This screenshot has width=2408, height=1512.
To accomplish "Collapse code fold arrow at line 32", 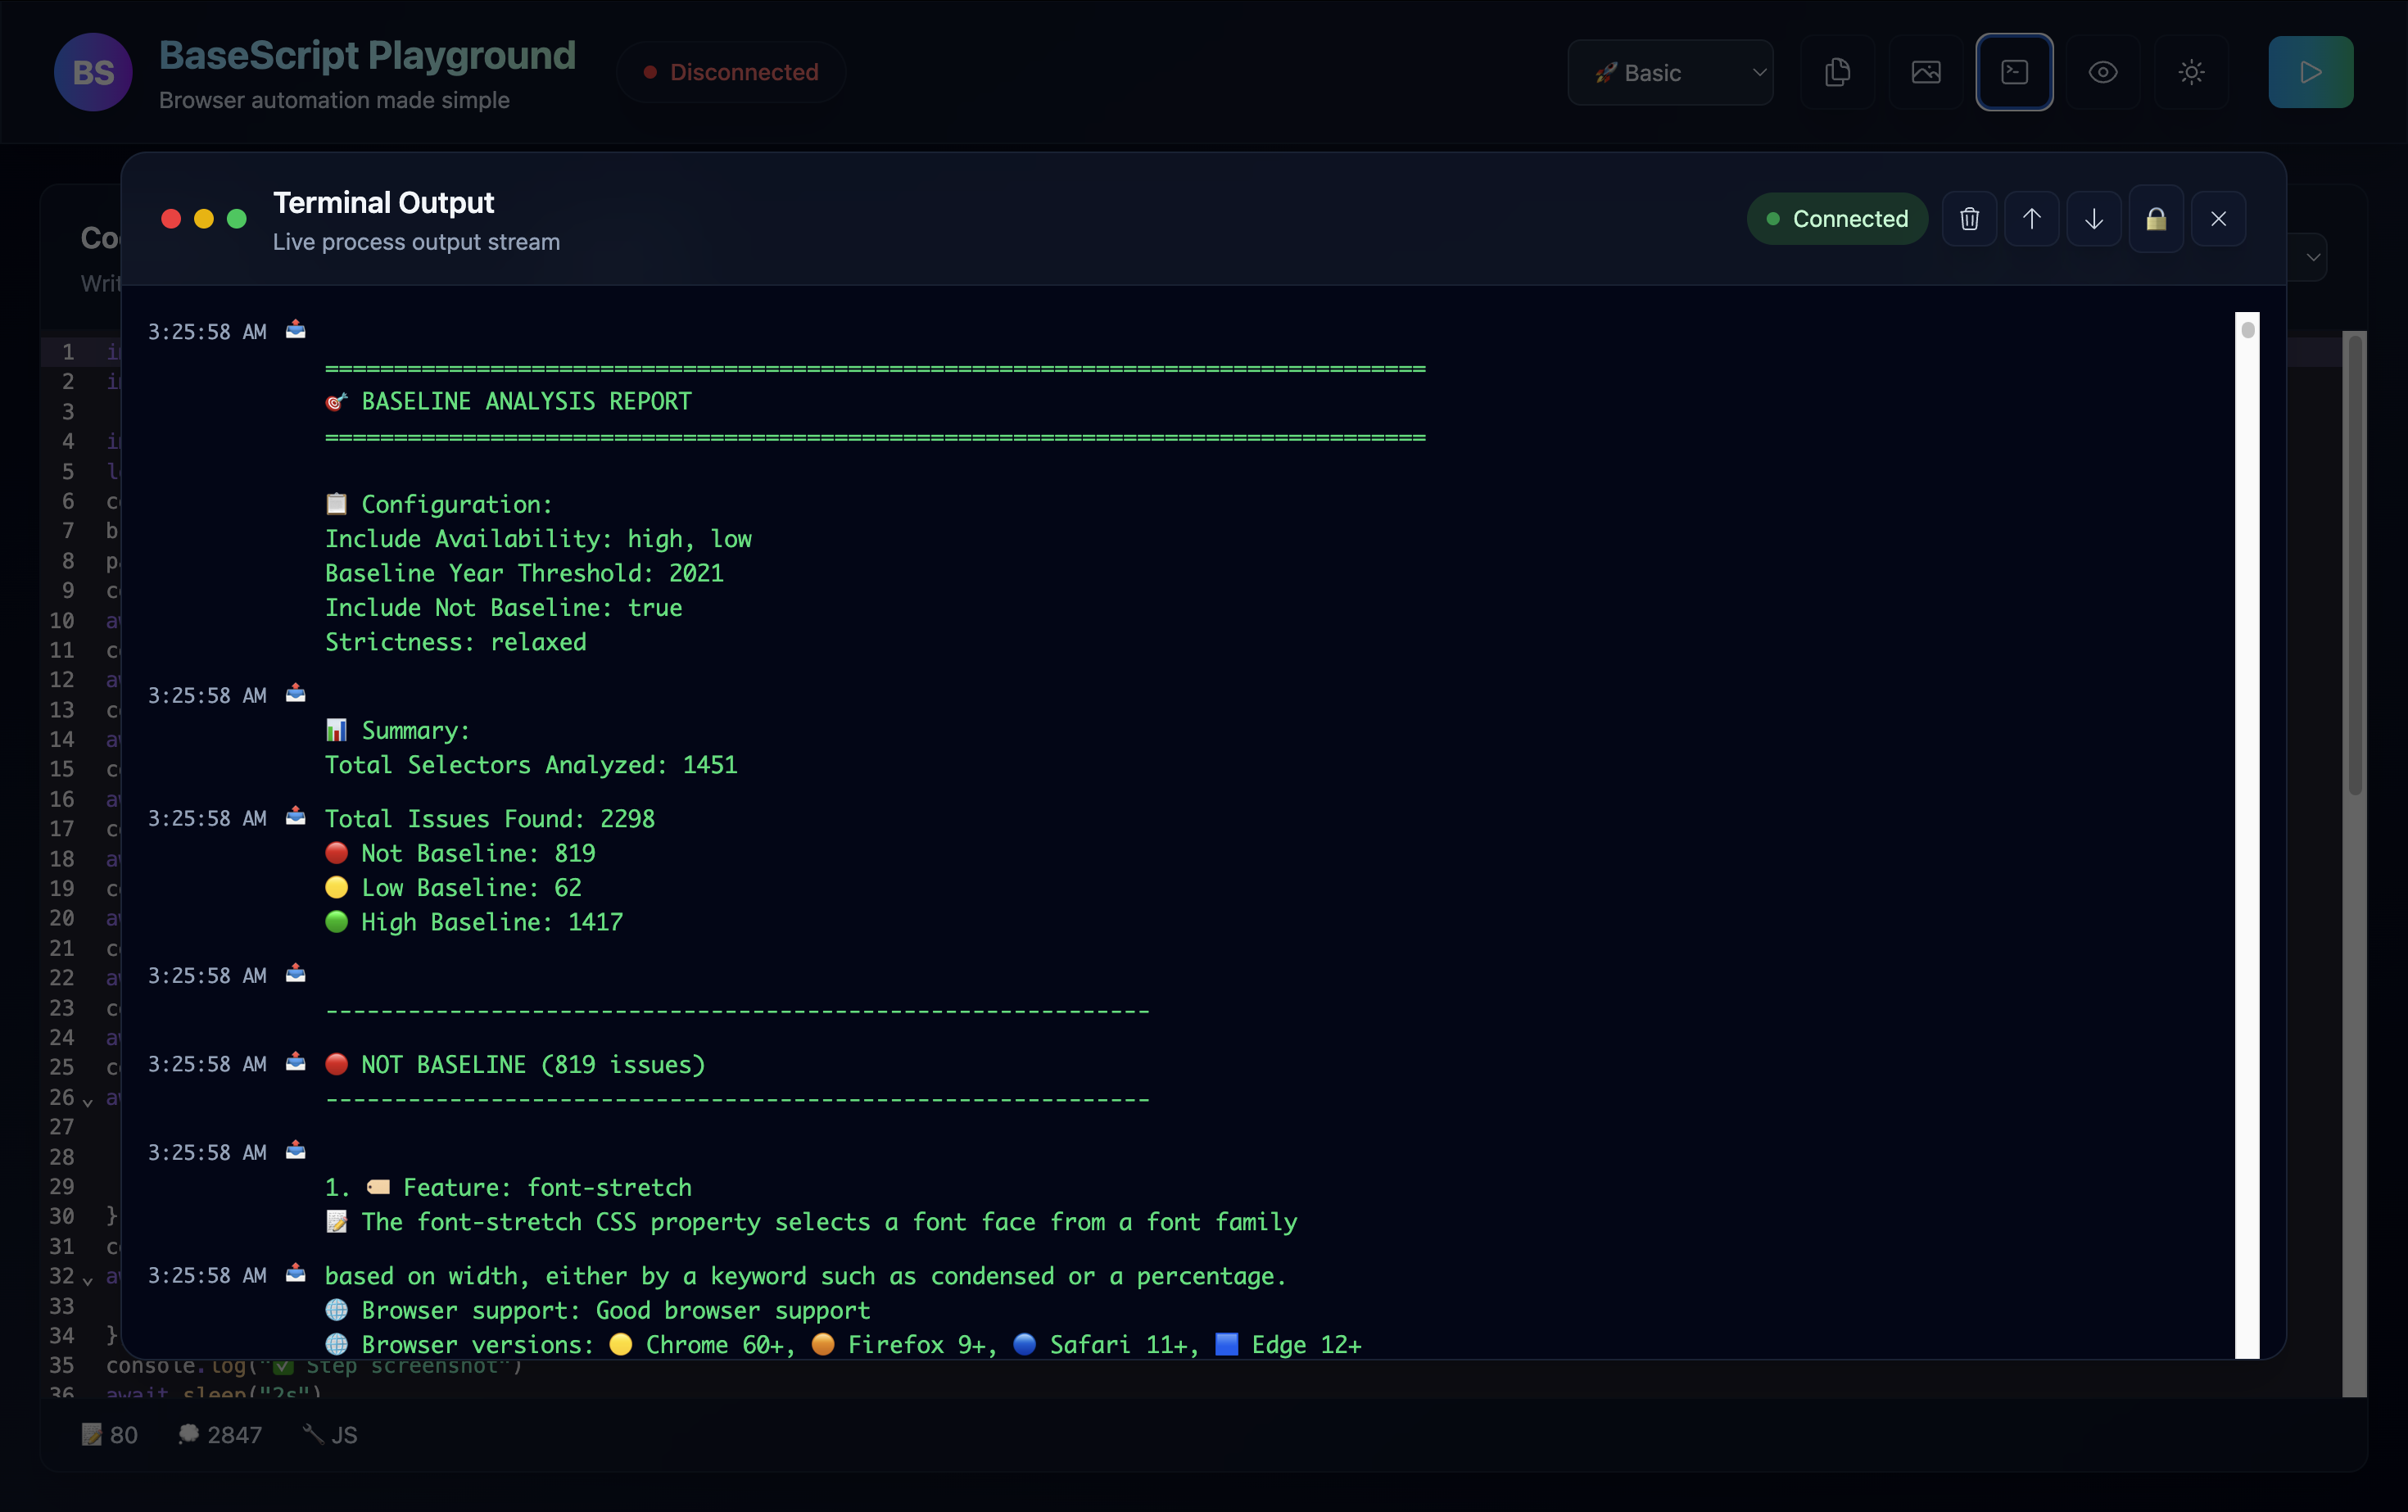I will [x=88, y=1281].
